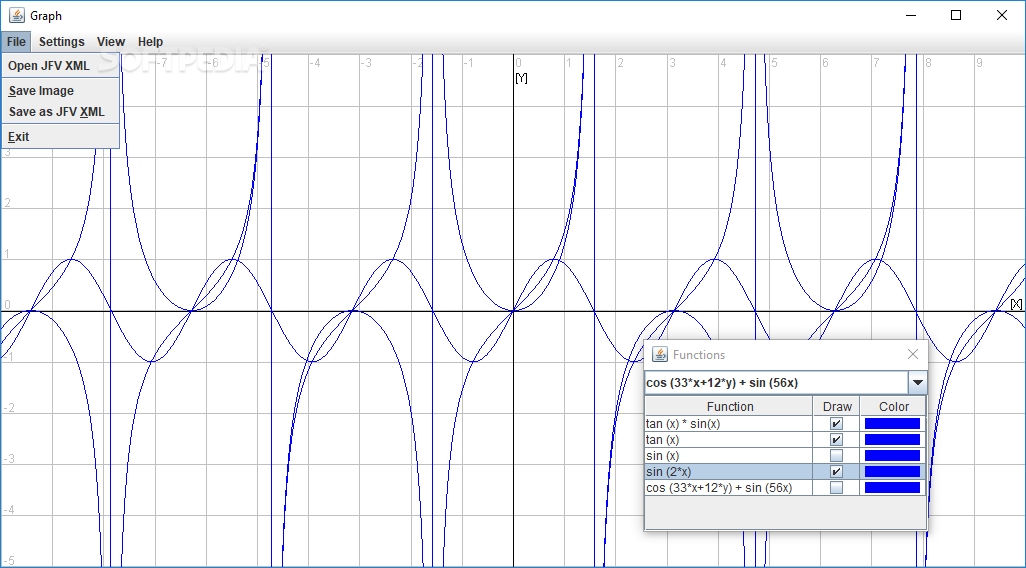Click the Function column header
The width and height of the screenshot is (1026, 568).
(x=729, y=406)
